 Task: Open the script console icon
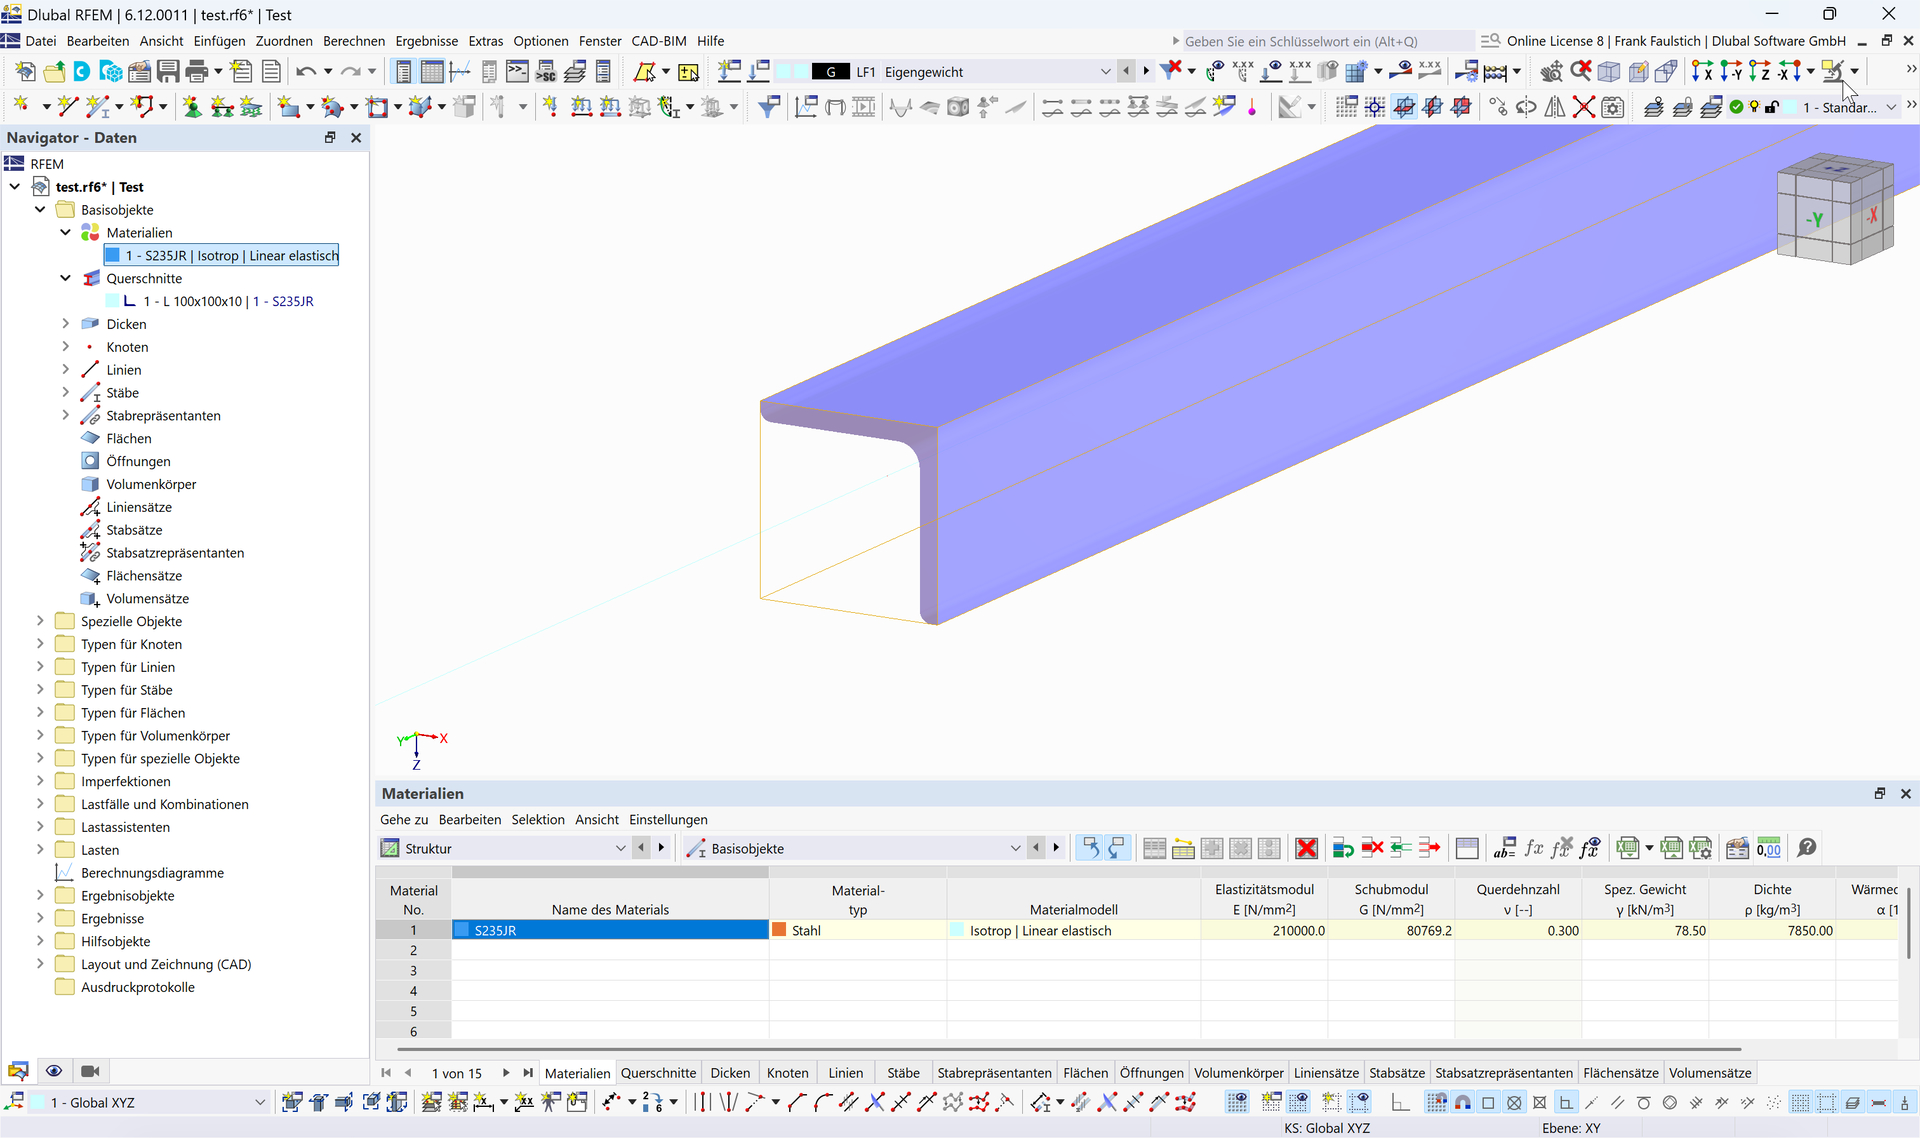pos(517,72)
